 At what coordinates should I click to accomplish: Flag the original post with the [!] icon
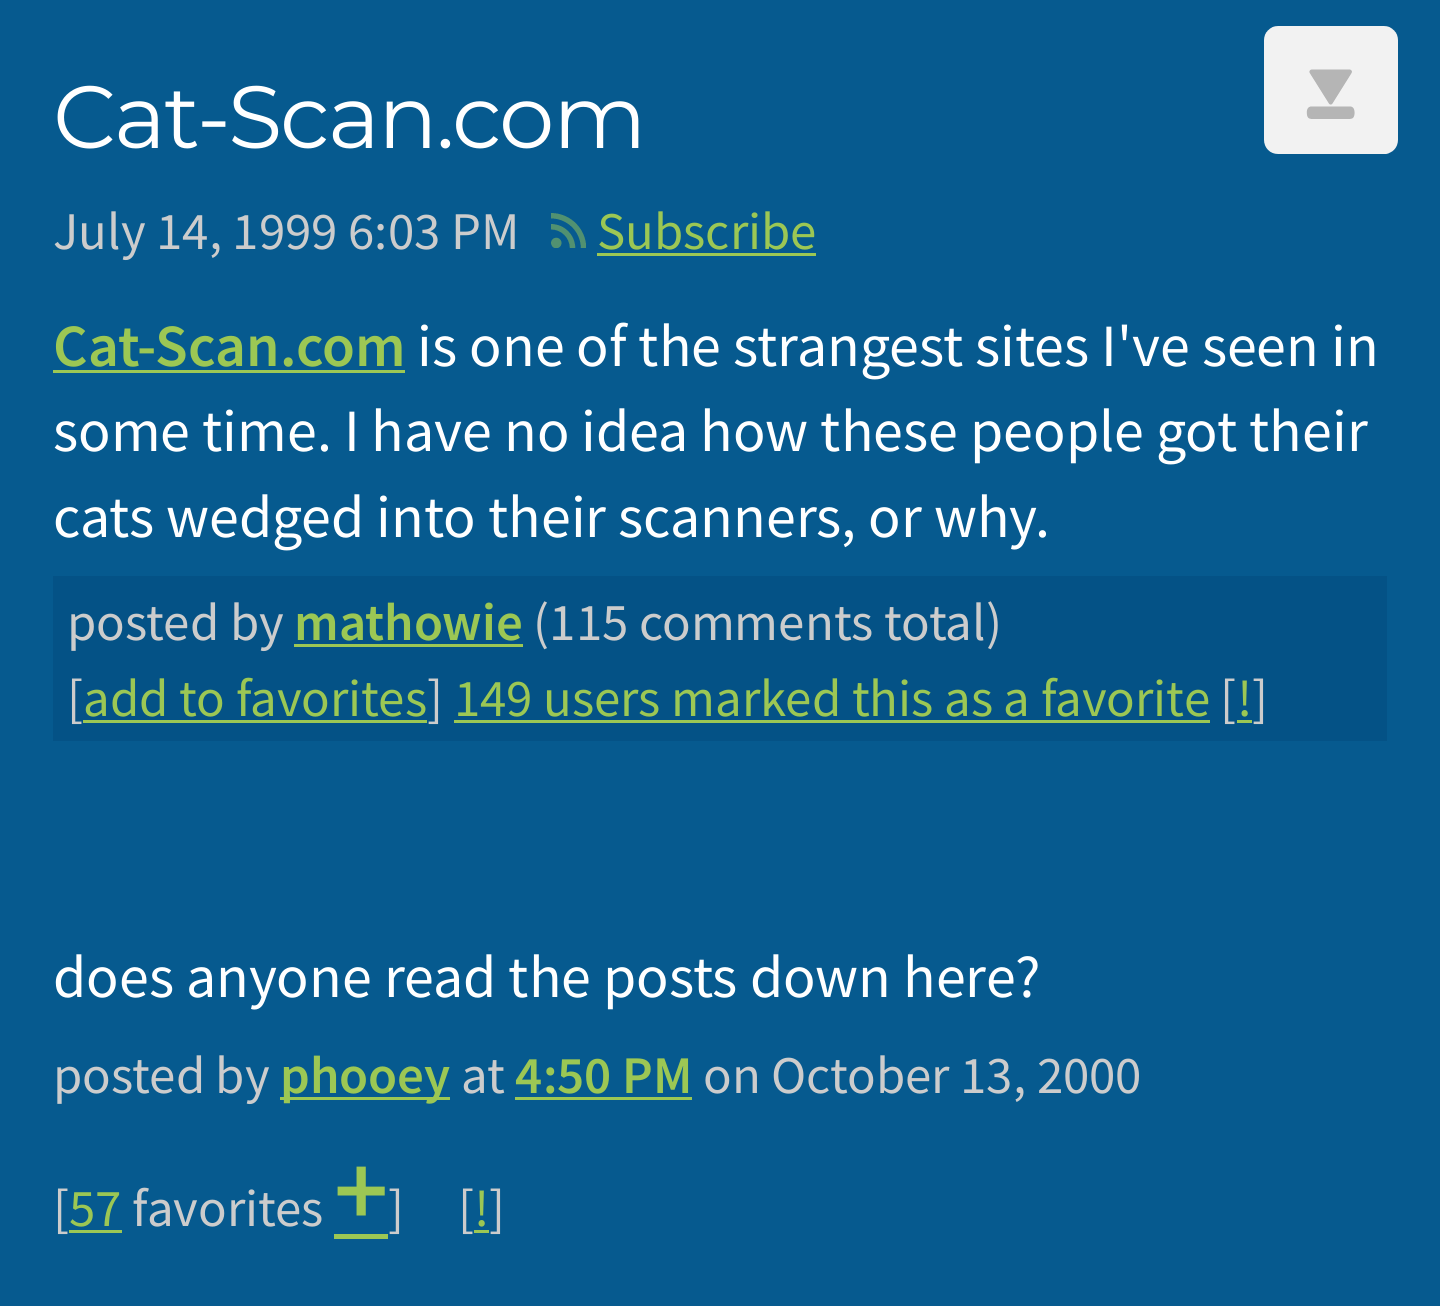pyautogui.click(x=1243, y=700)
